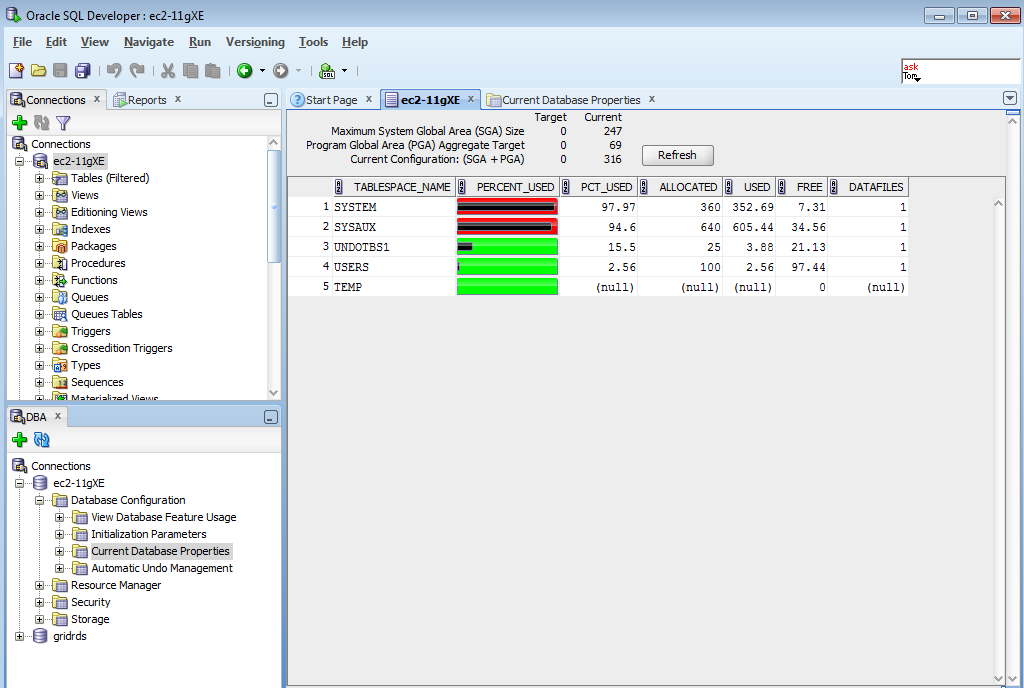Screen dimensions: 1024x688
Task: Click the FREE column header
Action: click(x=802, y=187)
